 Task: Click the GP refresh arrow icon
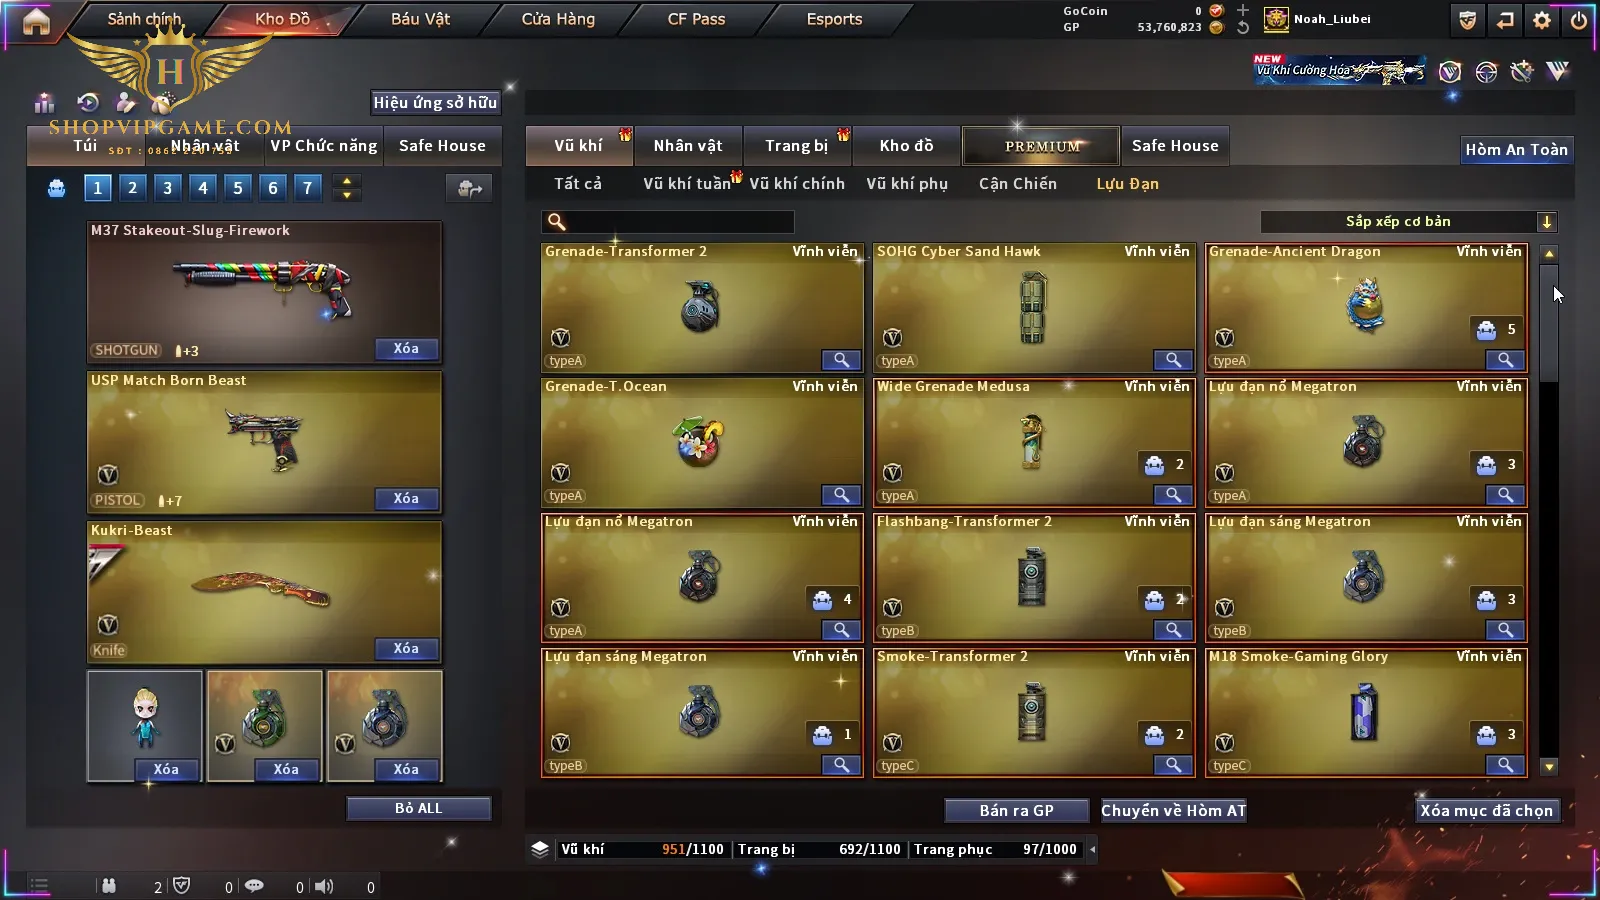click(1243, 28)
